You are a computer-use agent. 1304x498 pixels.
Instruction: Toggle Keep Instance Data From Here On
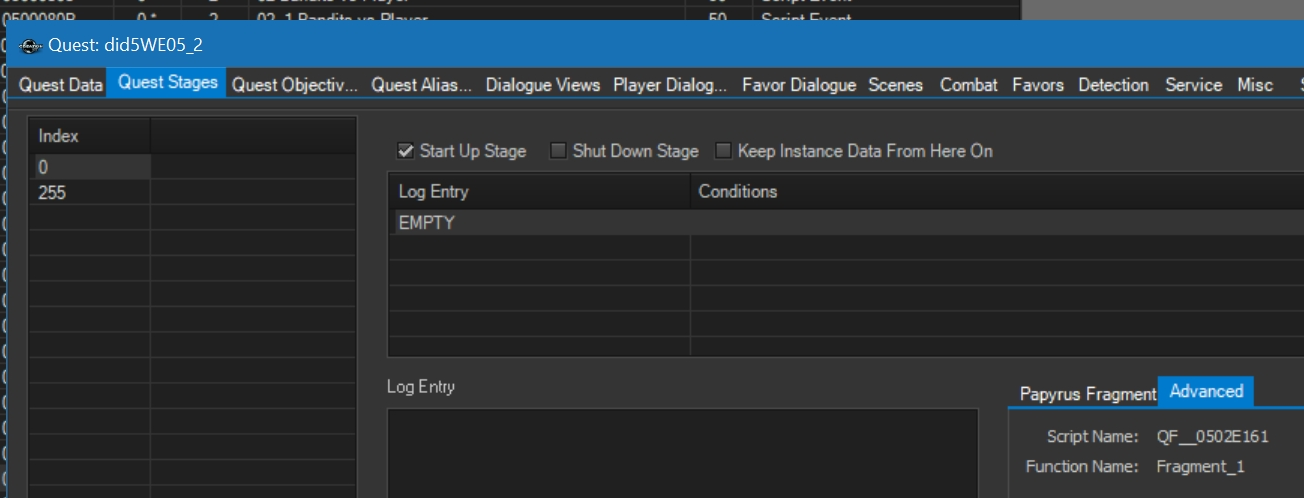tap(722, 151)
